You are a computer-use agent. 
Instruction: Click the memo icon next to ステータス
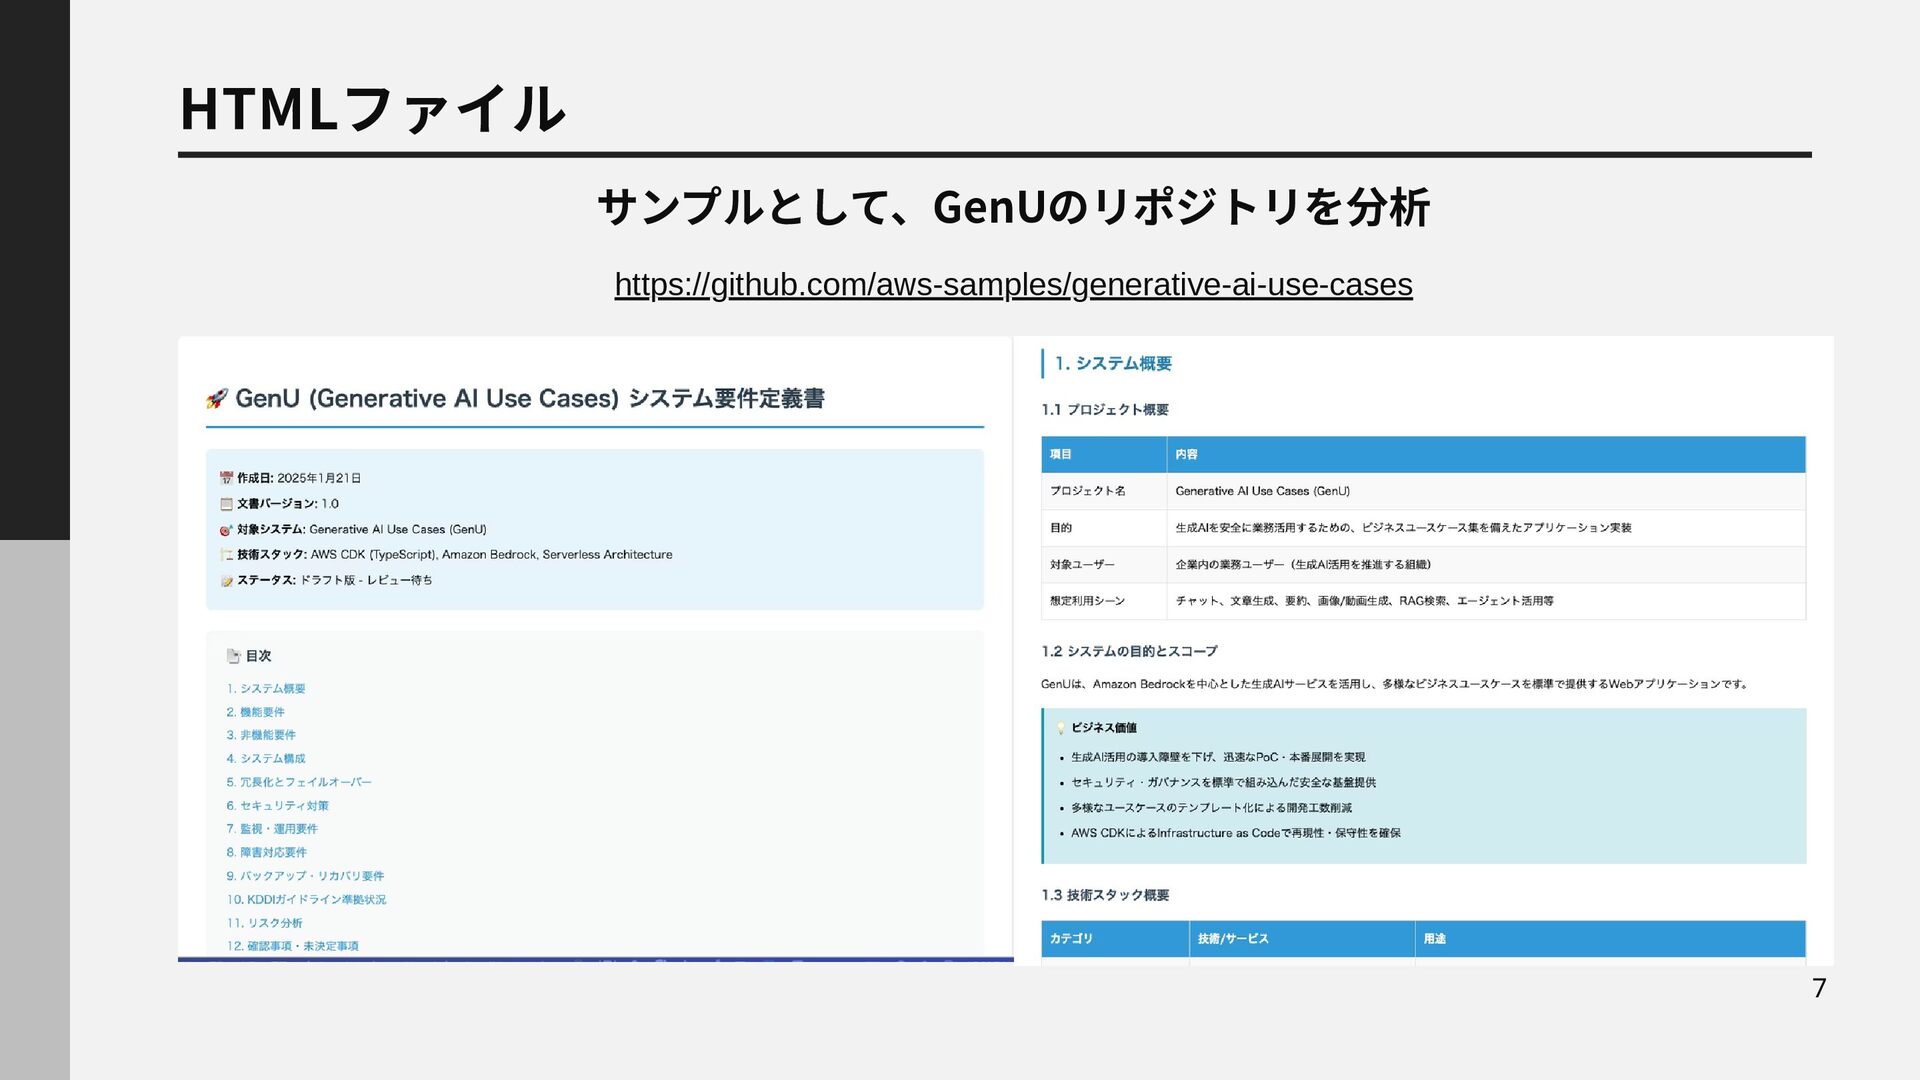coord(226,581)
